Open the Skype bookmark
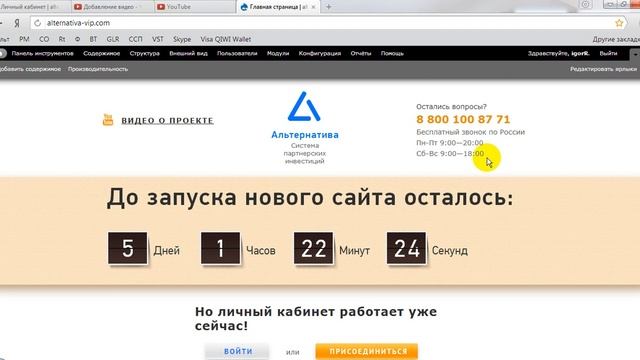Screen dimensions: 640x360 point(182,39)
